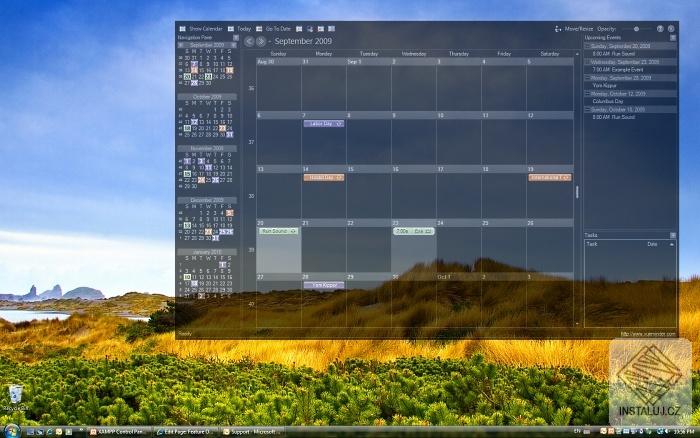The width and height of the screenshot is (700, 438).
Task: Switch to Edit Page Feature taskbar button
Action: 185,432
